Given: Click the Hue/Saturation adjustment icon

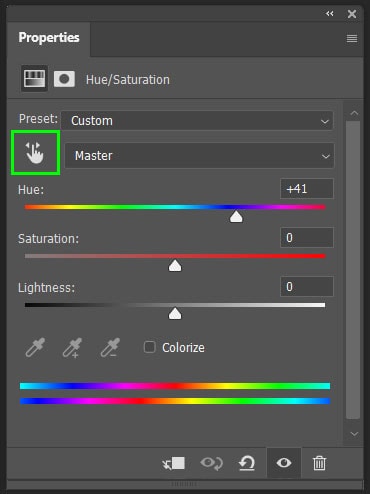Looking at the screenshot, I should [34, 79].
